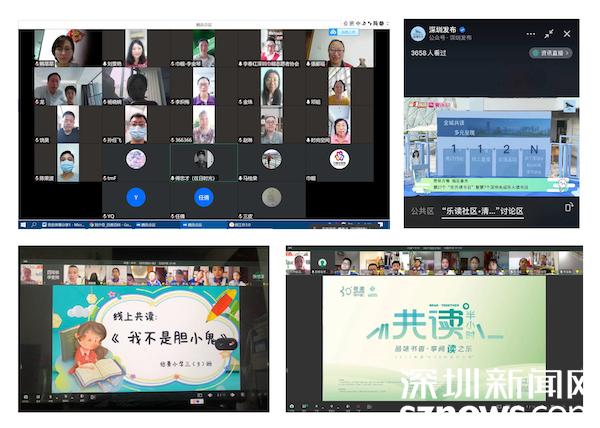The image size is (600, 428).
Task: Click the Windows Start button in taskbar
Action: 23,224
